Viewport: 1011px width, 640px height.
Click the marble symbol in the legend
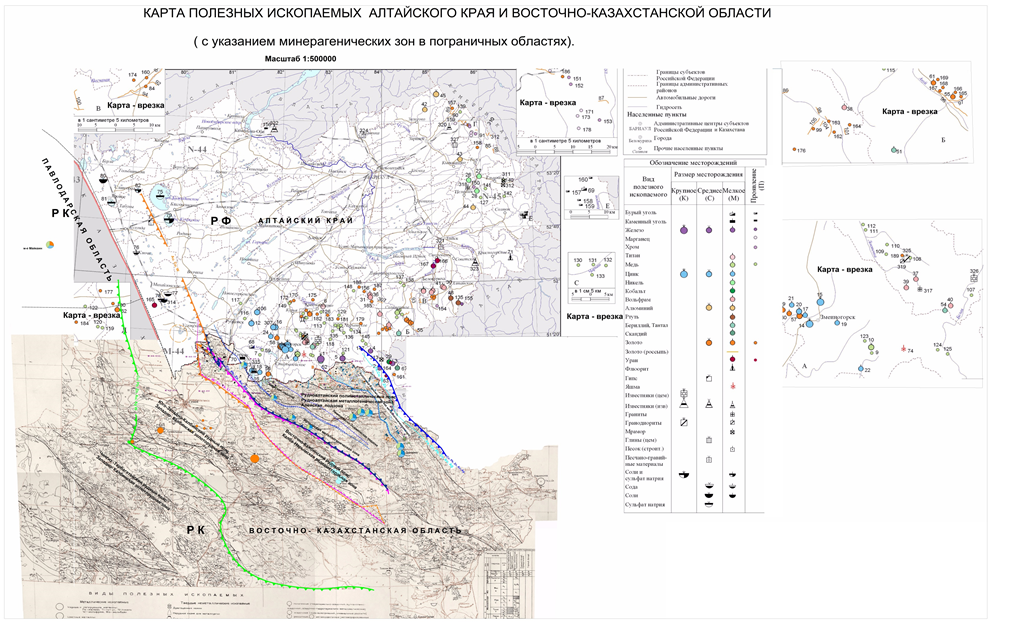click(x=733, y=432)
